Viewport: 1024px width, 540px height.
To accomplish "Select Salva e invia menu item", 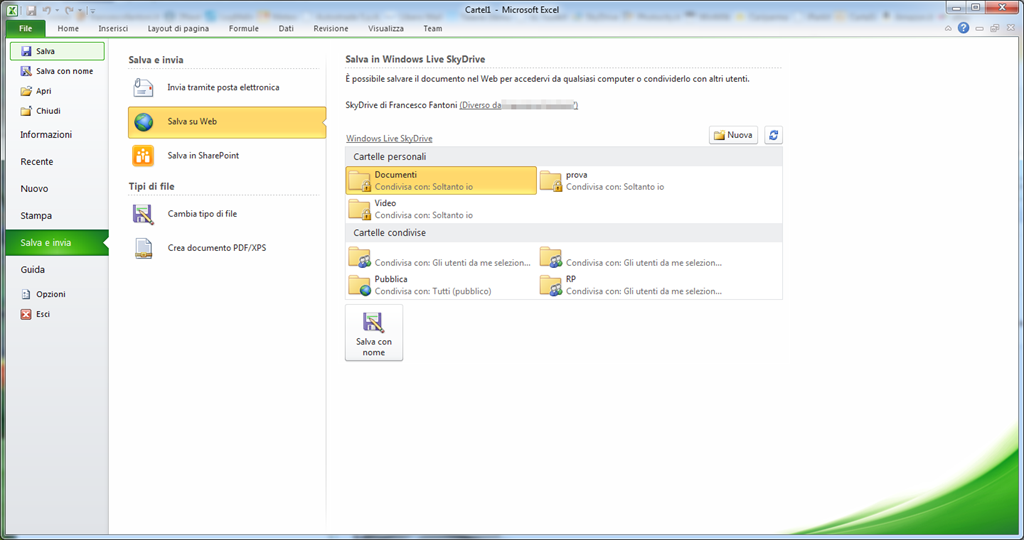I will coord(57,243).
